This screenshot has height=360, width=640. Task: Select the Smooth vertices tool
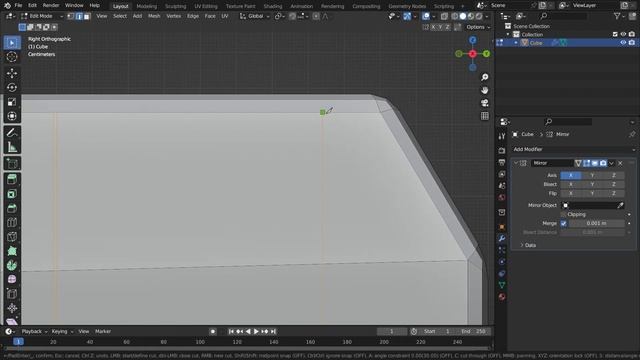click(12, 279)
